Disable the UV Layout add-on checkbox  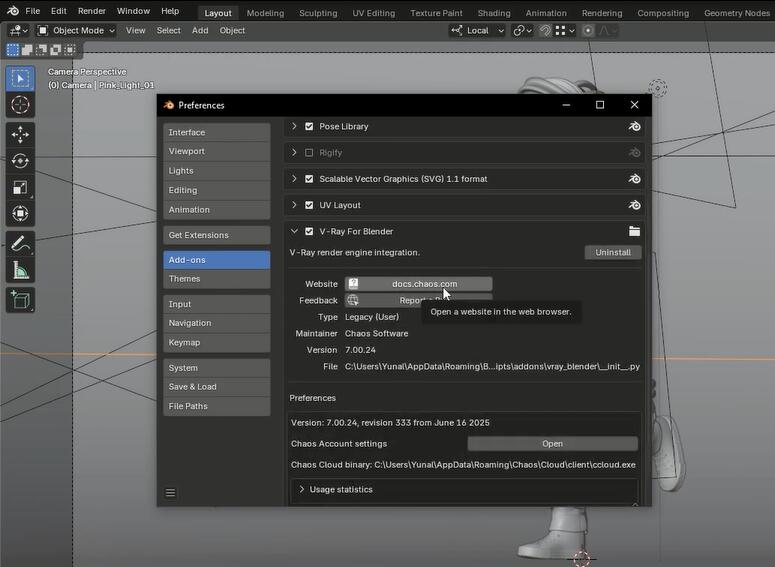309,205
